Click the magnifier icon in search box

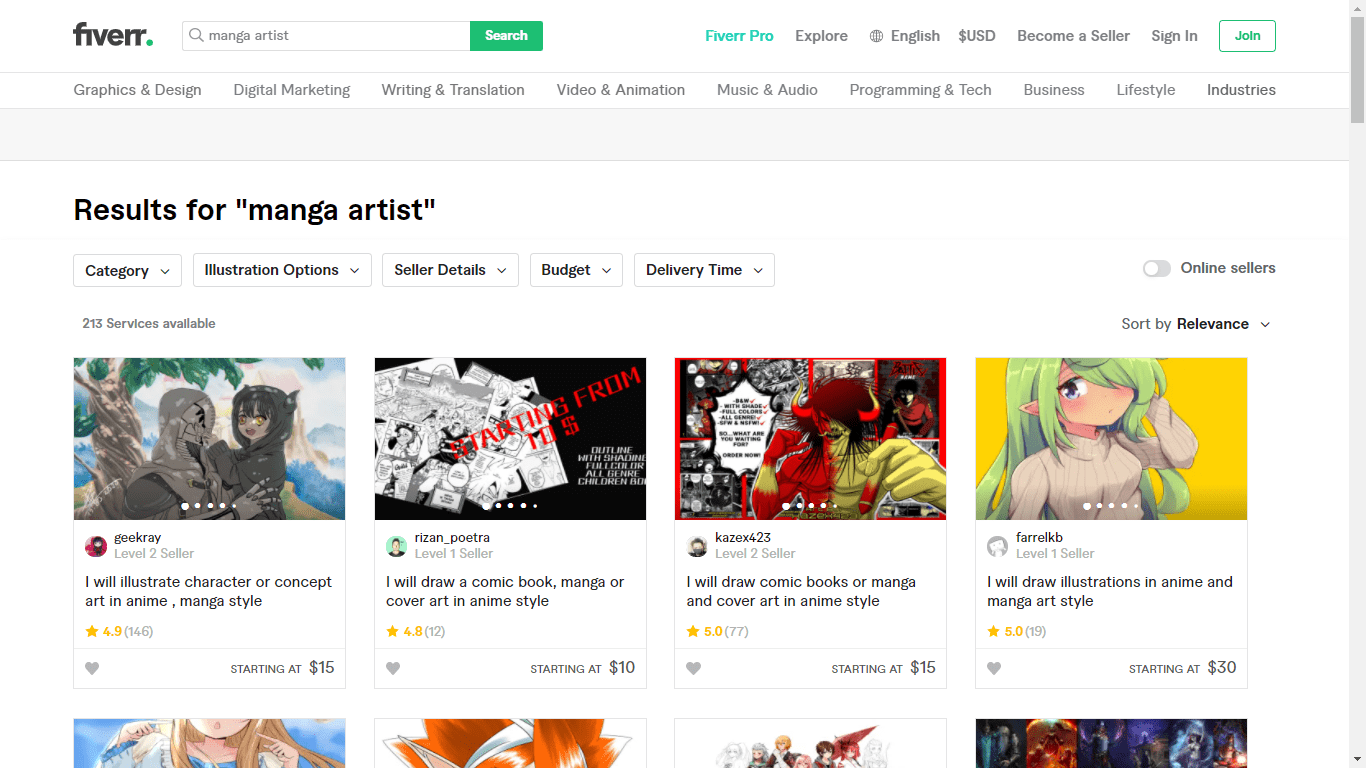196,36
